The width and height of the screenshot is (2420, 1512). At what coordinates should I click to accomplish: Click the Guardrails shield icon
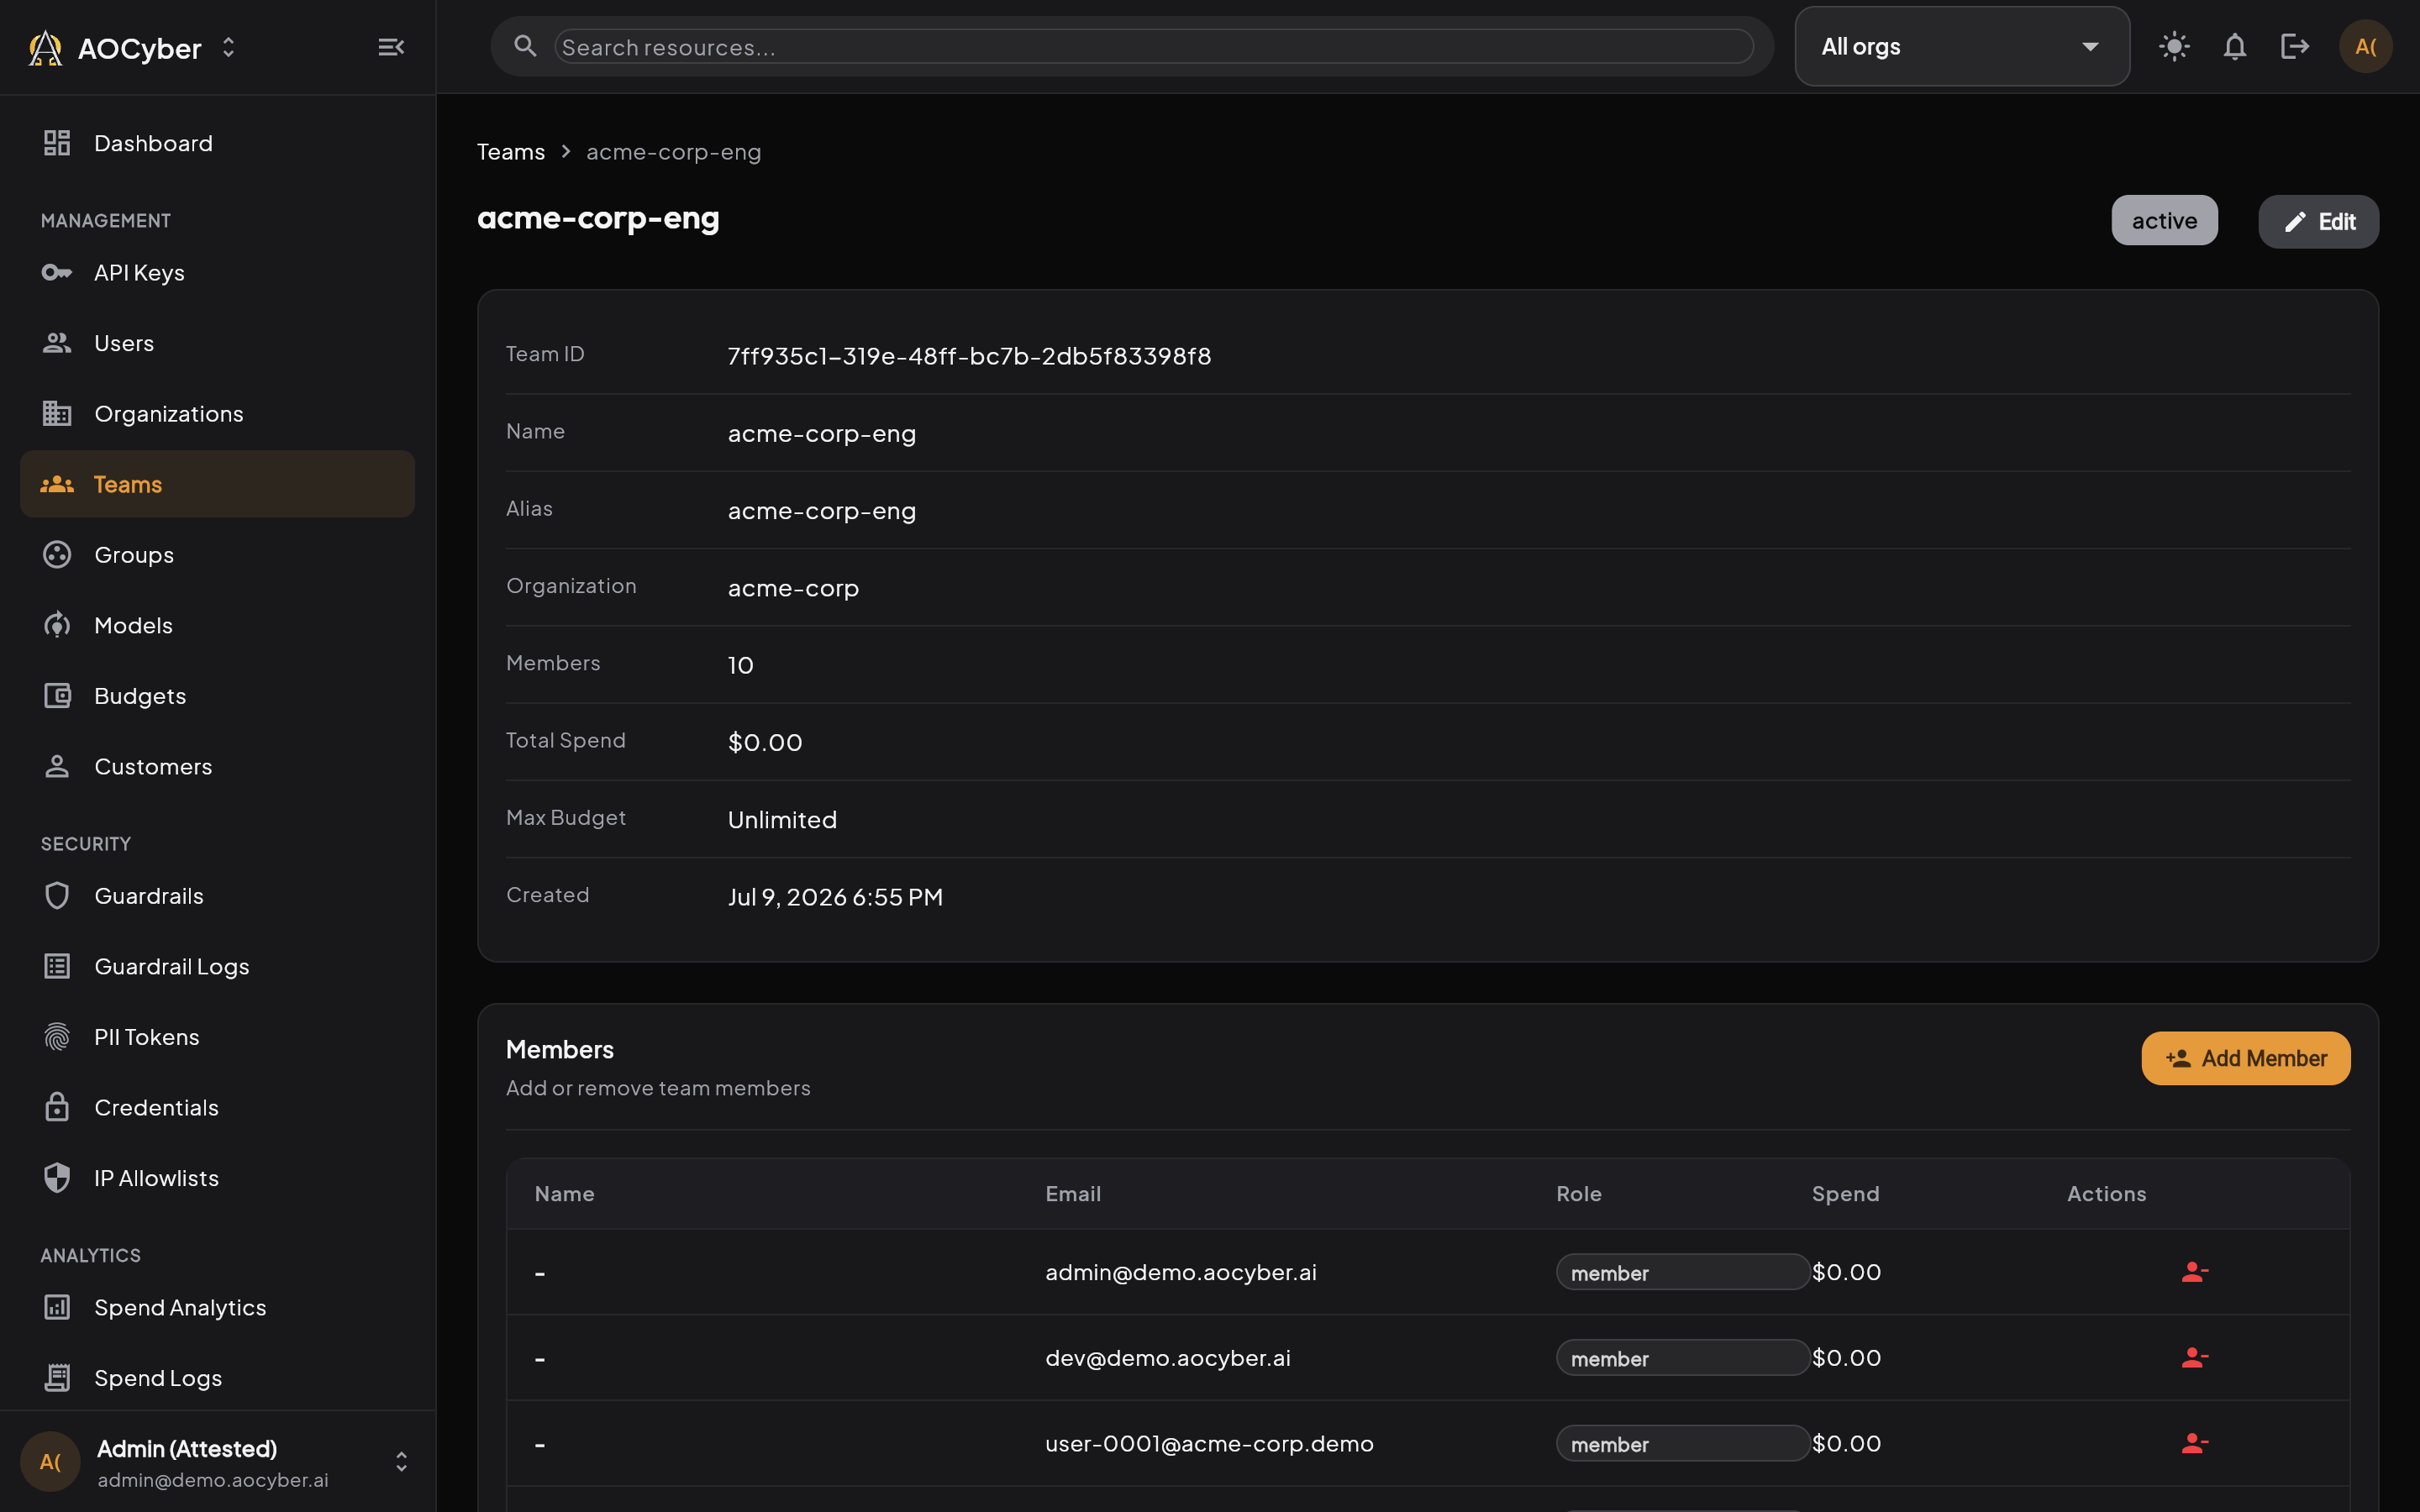[x=57, y=895]
